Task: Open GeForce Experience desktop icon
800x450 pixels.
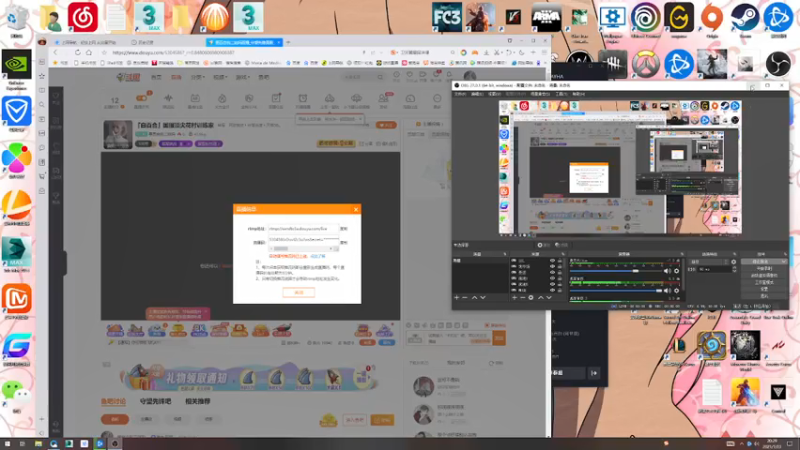Action: coord(16,69)
